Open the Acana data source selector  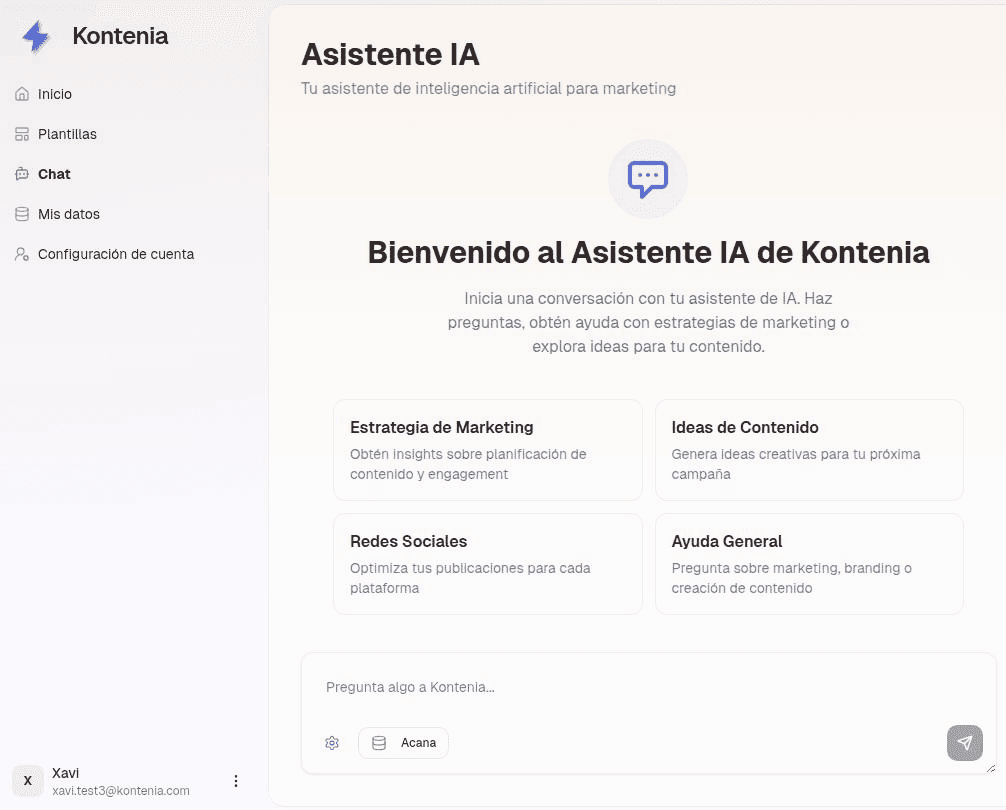(x=403, y=743)
